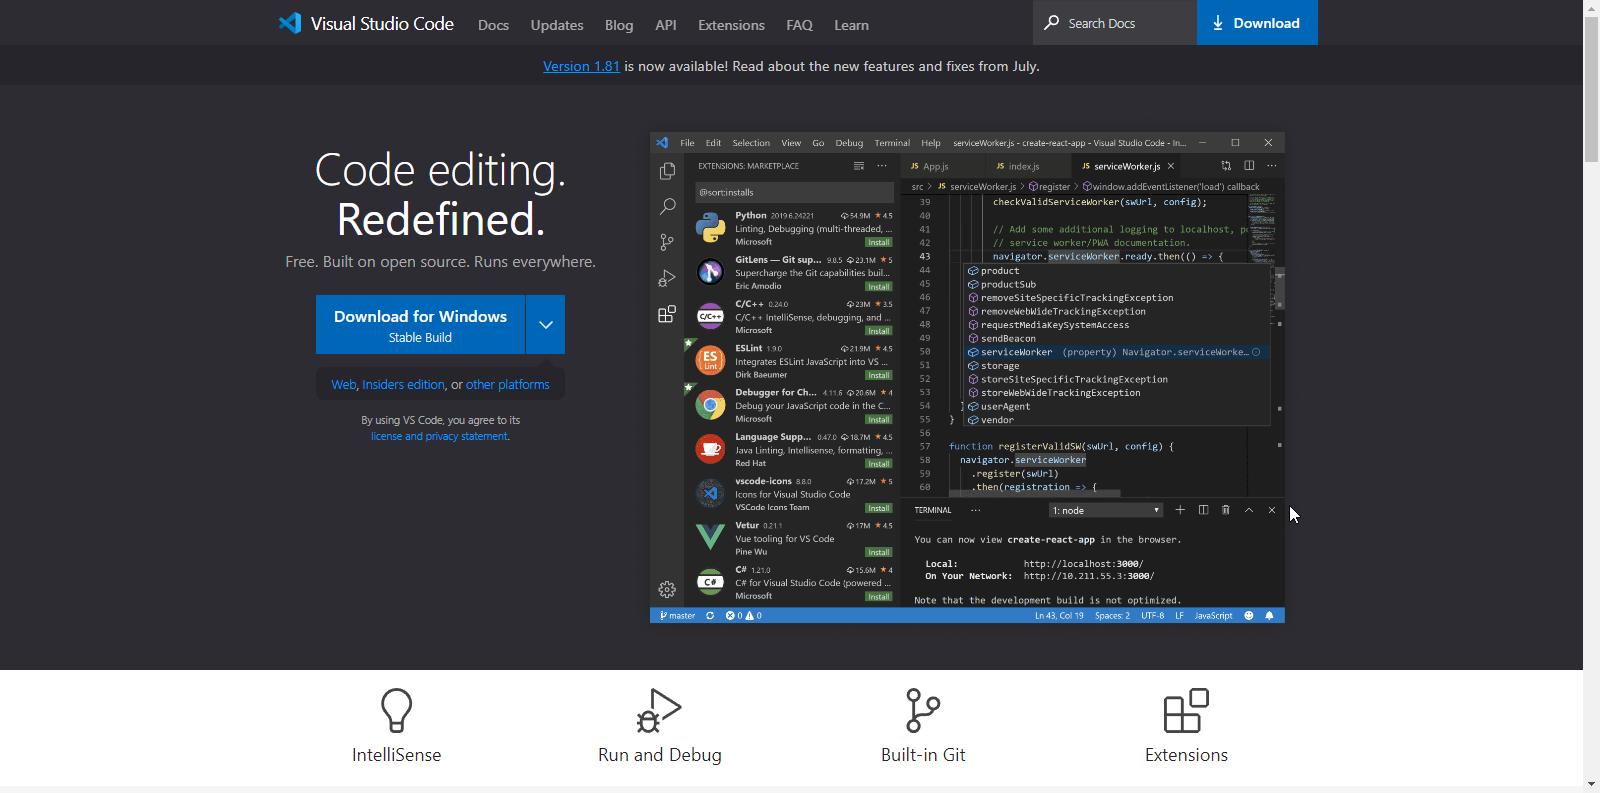Viewport: 1600px width, 793px height.
Task: Open the Extensions item in top navigation
Action: pos(731,25)
